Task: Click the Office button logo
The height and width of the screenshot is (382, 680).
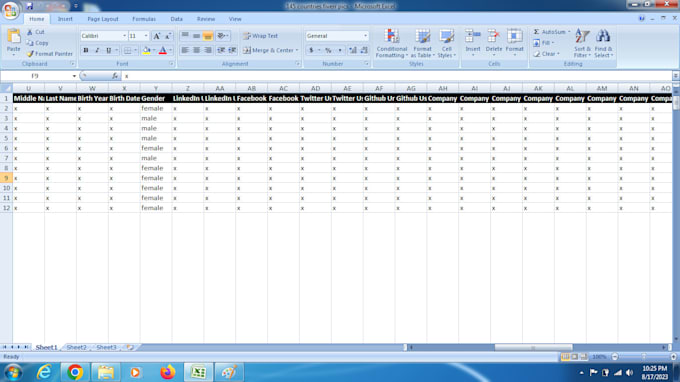Action: pyautogui.click(x=10, y=9)
